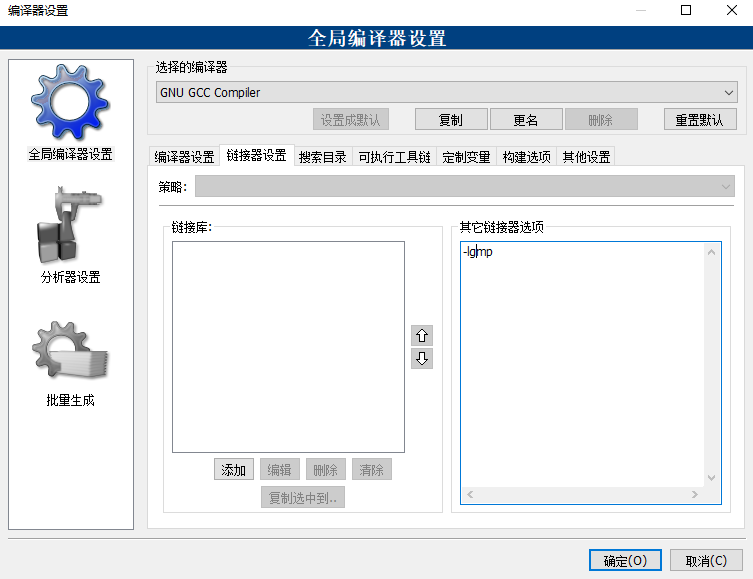Confirm settings with 确定(O)

(x=625, y=561)
